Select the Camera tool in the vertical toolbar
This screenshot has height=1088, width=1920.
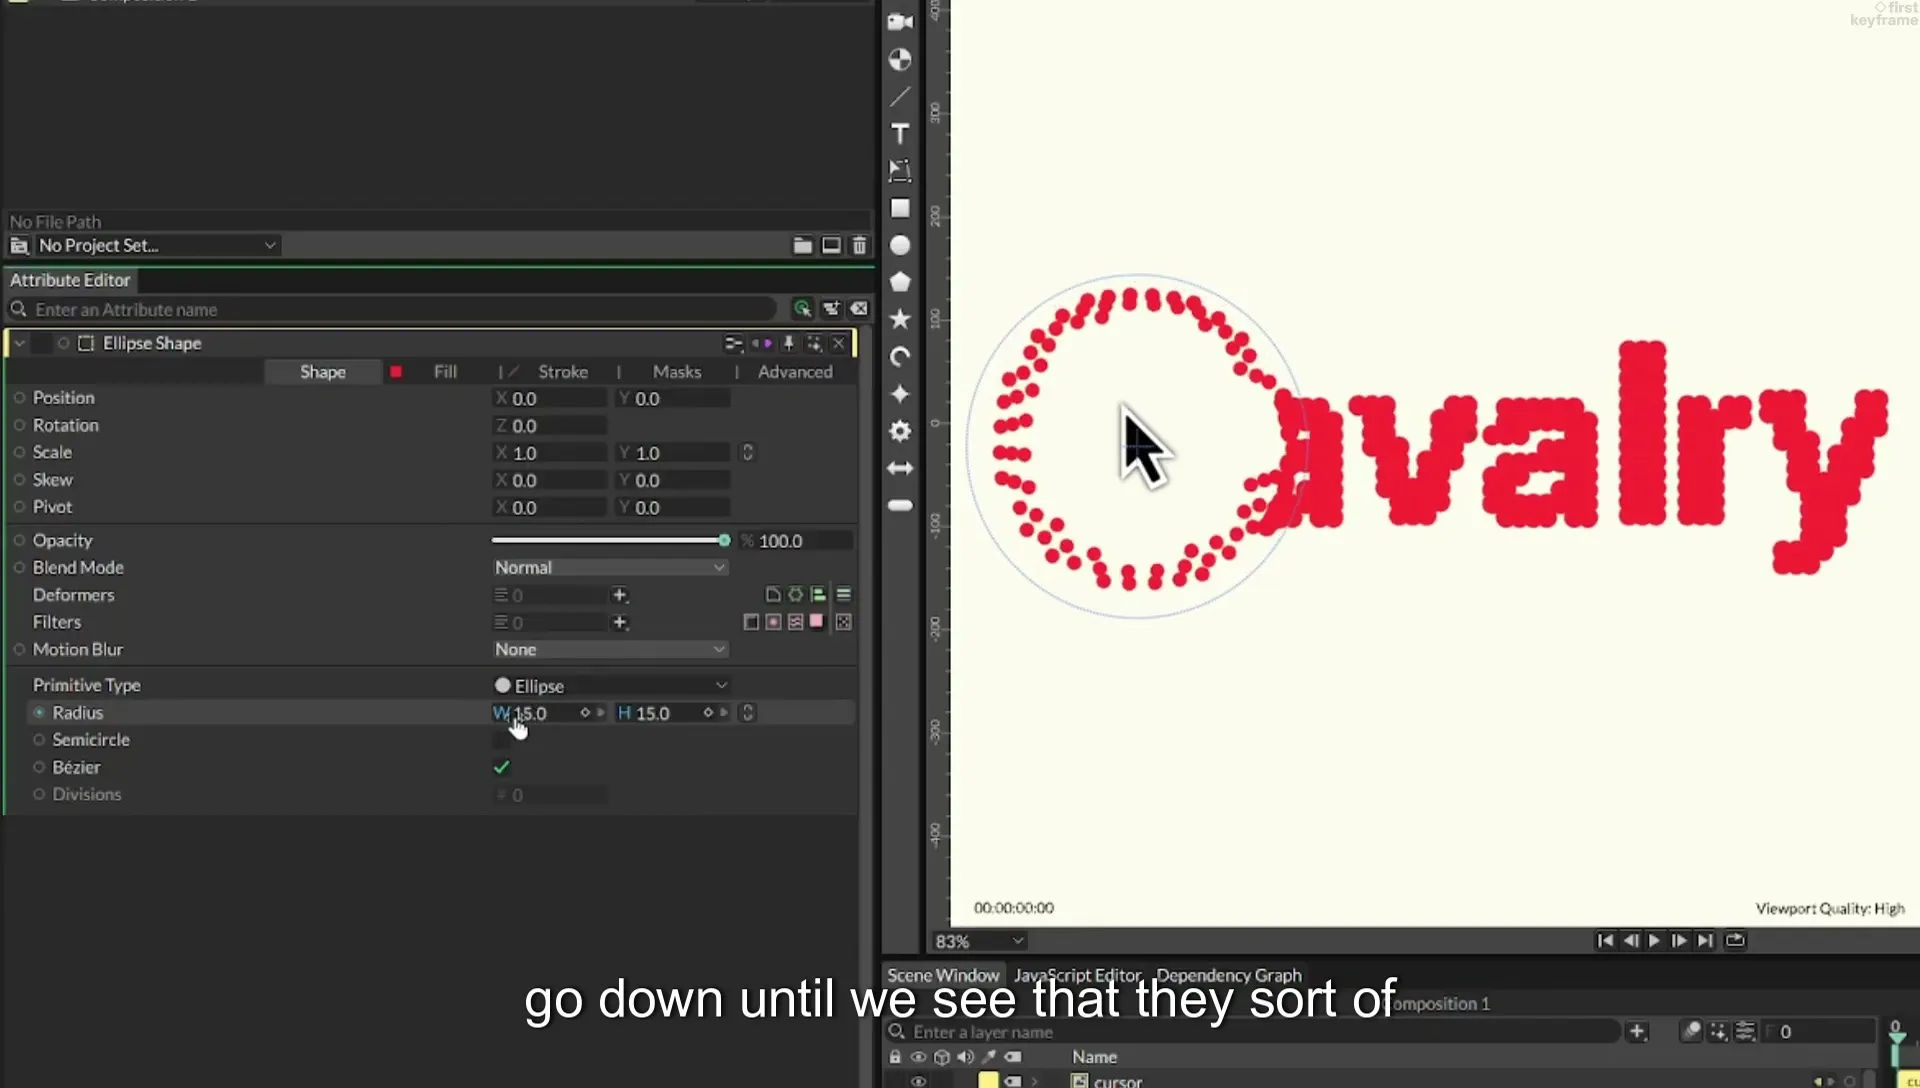click(x=900, y=22)
